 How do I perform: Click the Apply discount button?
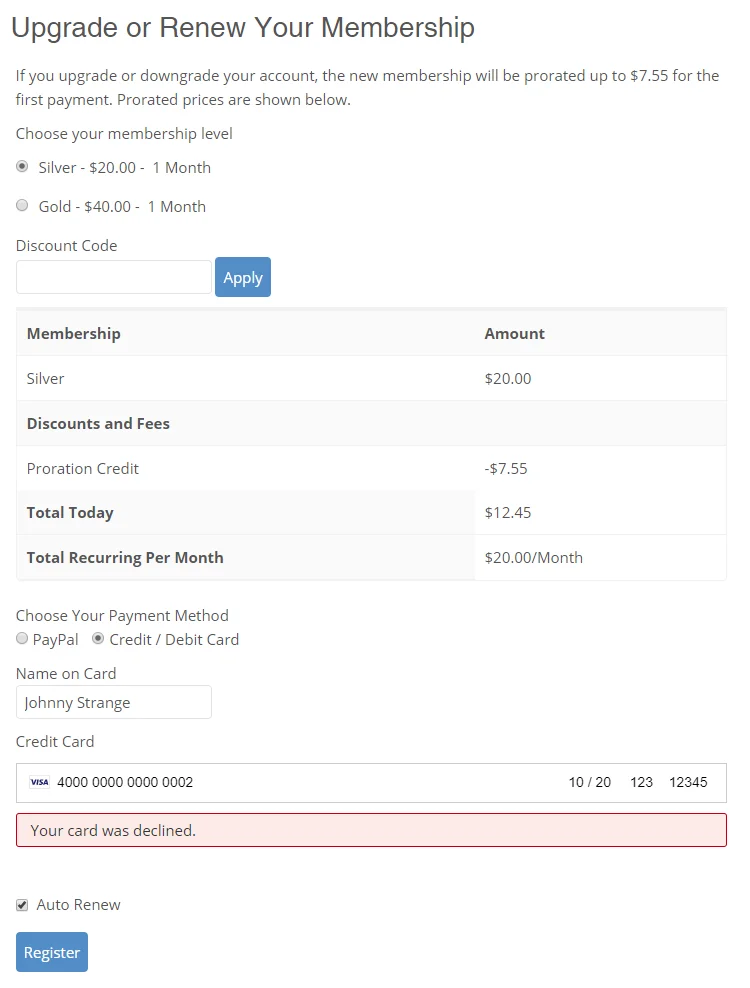pos(242,277)
